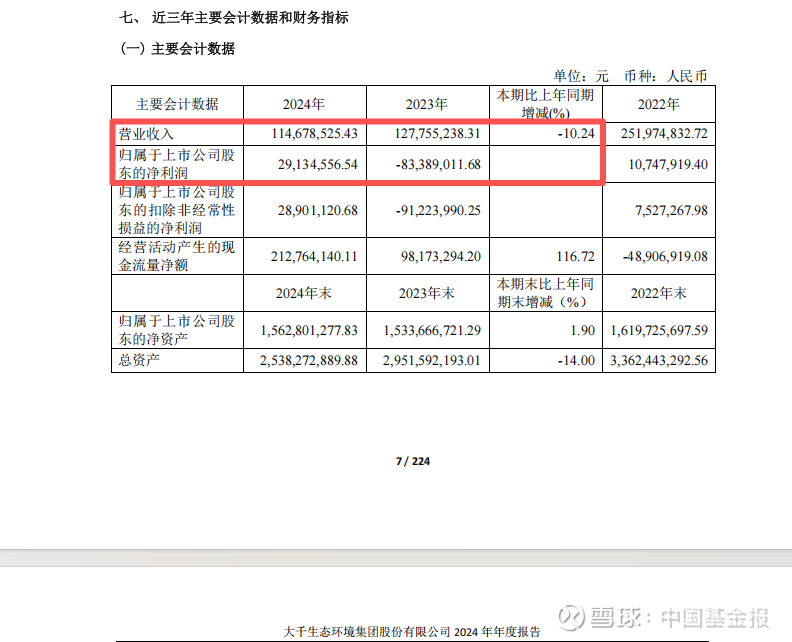
Task: Click the 本期末比上年同期末增减(%) header
Action: click(546, 293)
